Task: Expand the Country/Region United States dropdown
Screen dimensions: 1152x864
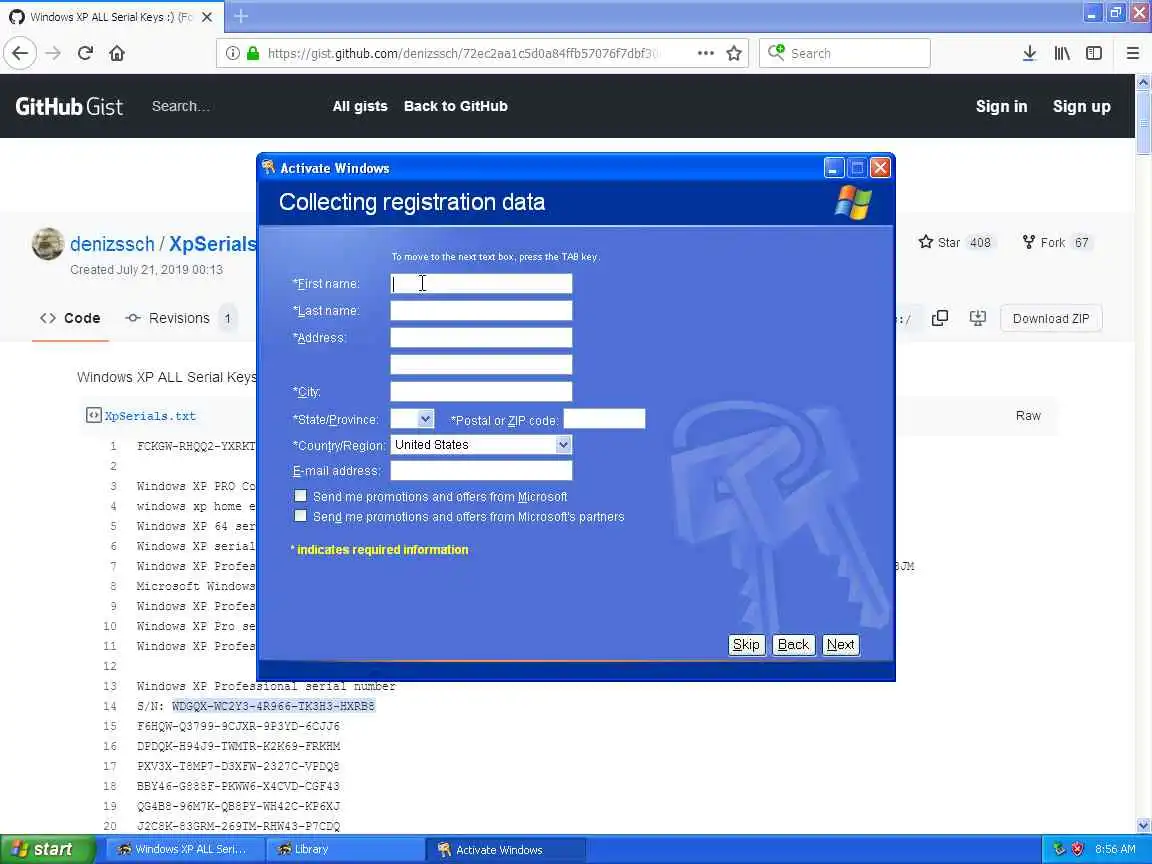Action: pyautogui.click(x=563, y=444)
